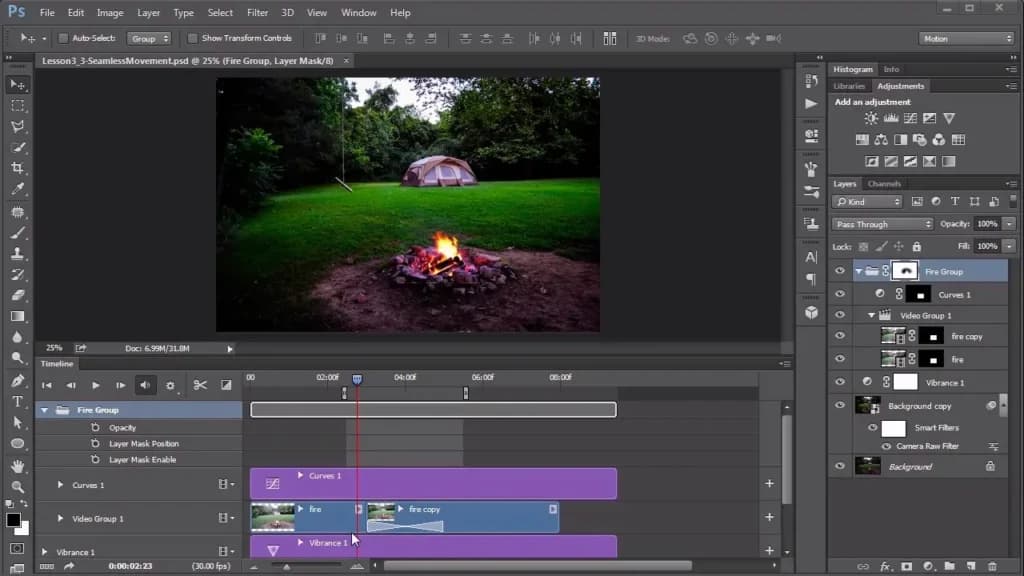Viewport: 1024px width, 576px height.
Task: Delete layer using trash icon
Action: [993, 566]
